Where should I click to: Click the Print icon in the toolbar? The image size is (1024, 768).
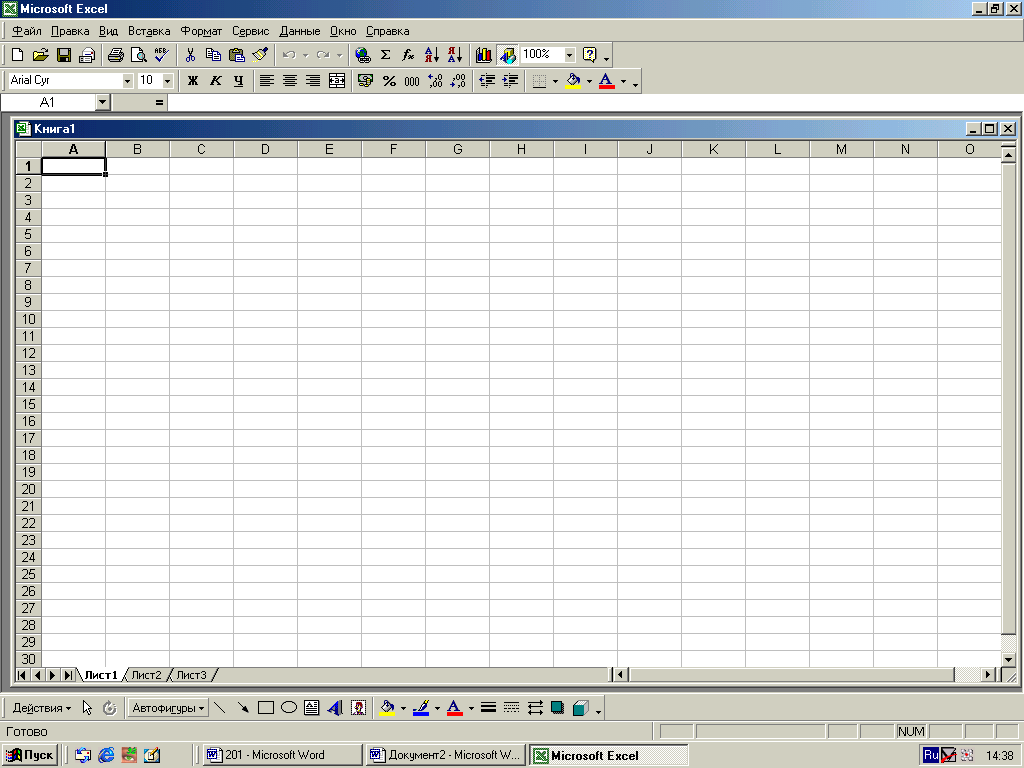(x=116, y=55)
